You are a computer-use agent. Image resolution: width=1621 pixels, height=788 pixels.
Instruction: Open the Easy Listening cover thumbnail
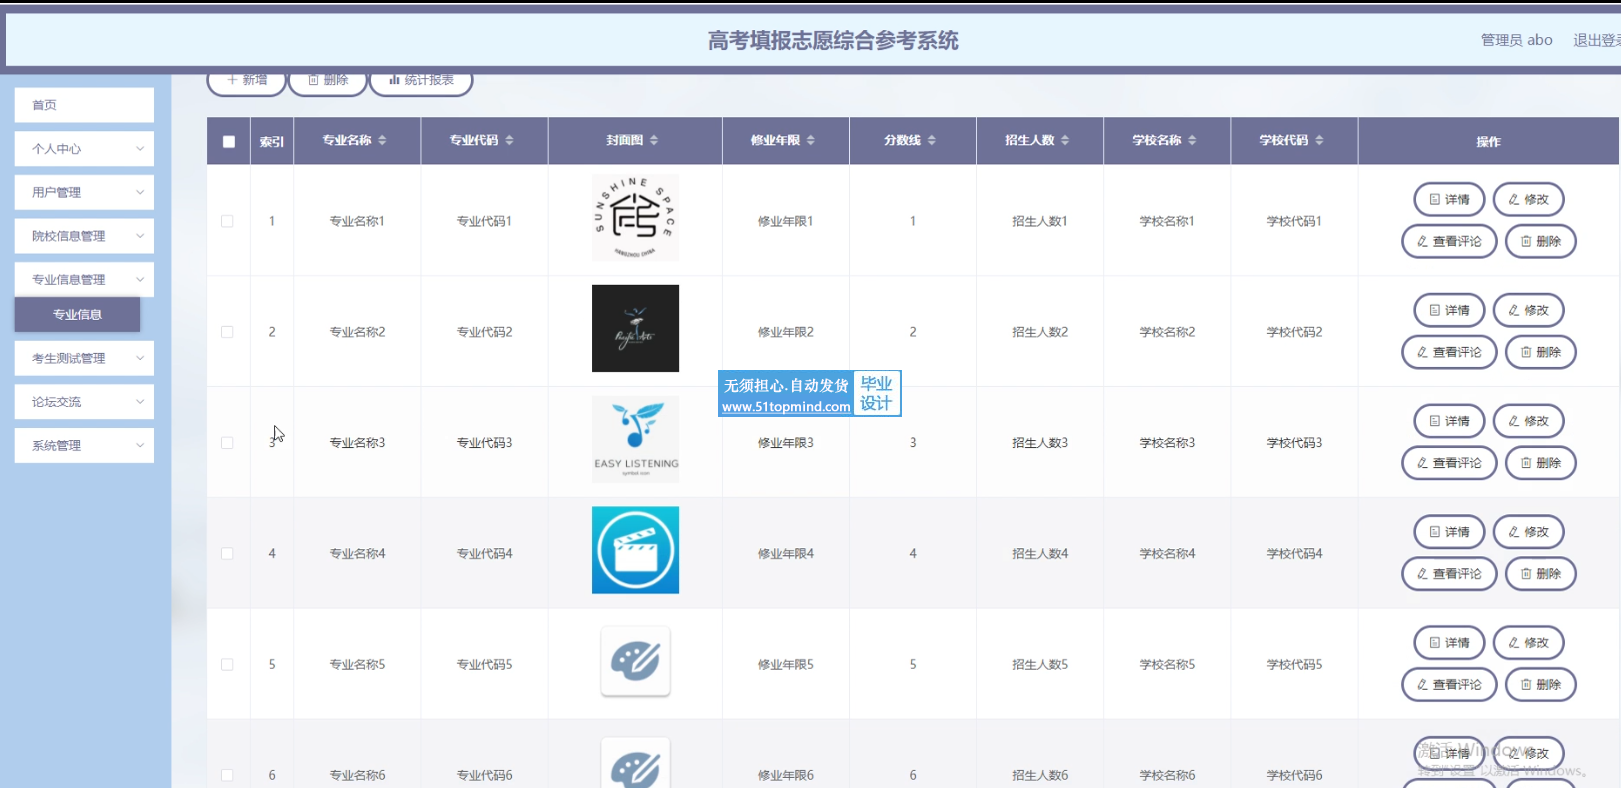click(x=635, y=439)
